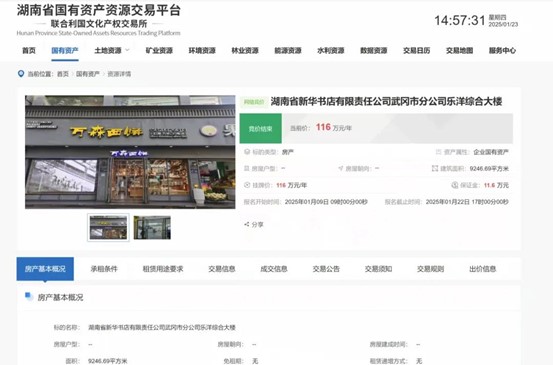Click the green 竞价结束 status button
The width and height of the screenshot is (553, 365).
click(261, 128)
